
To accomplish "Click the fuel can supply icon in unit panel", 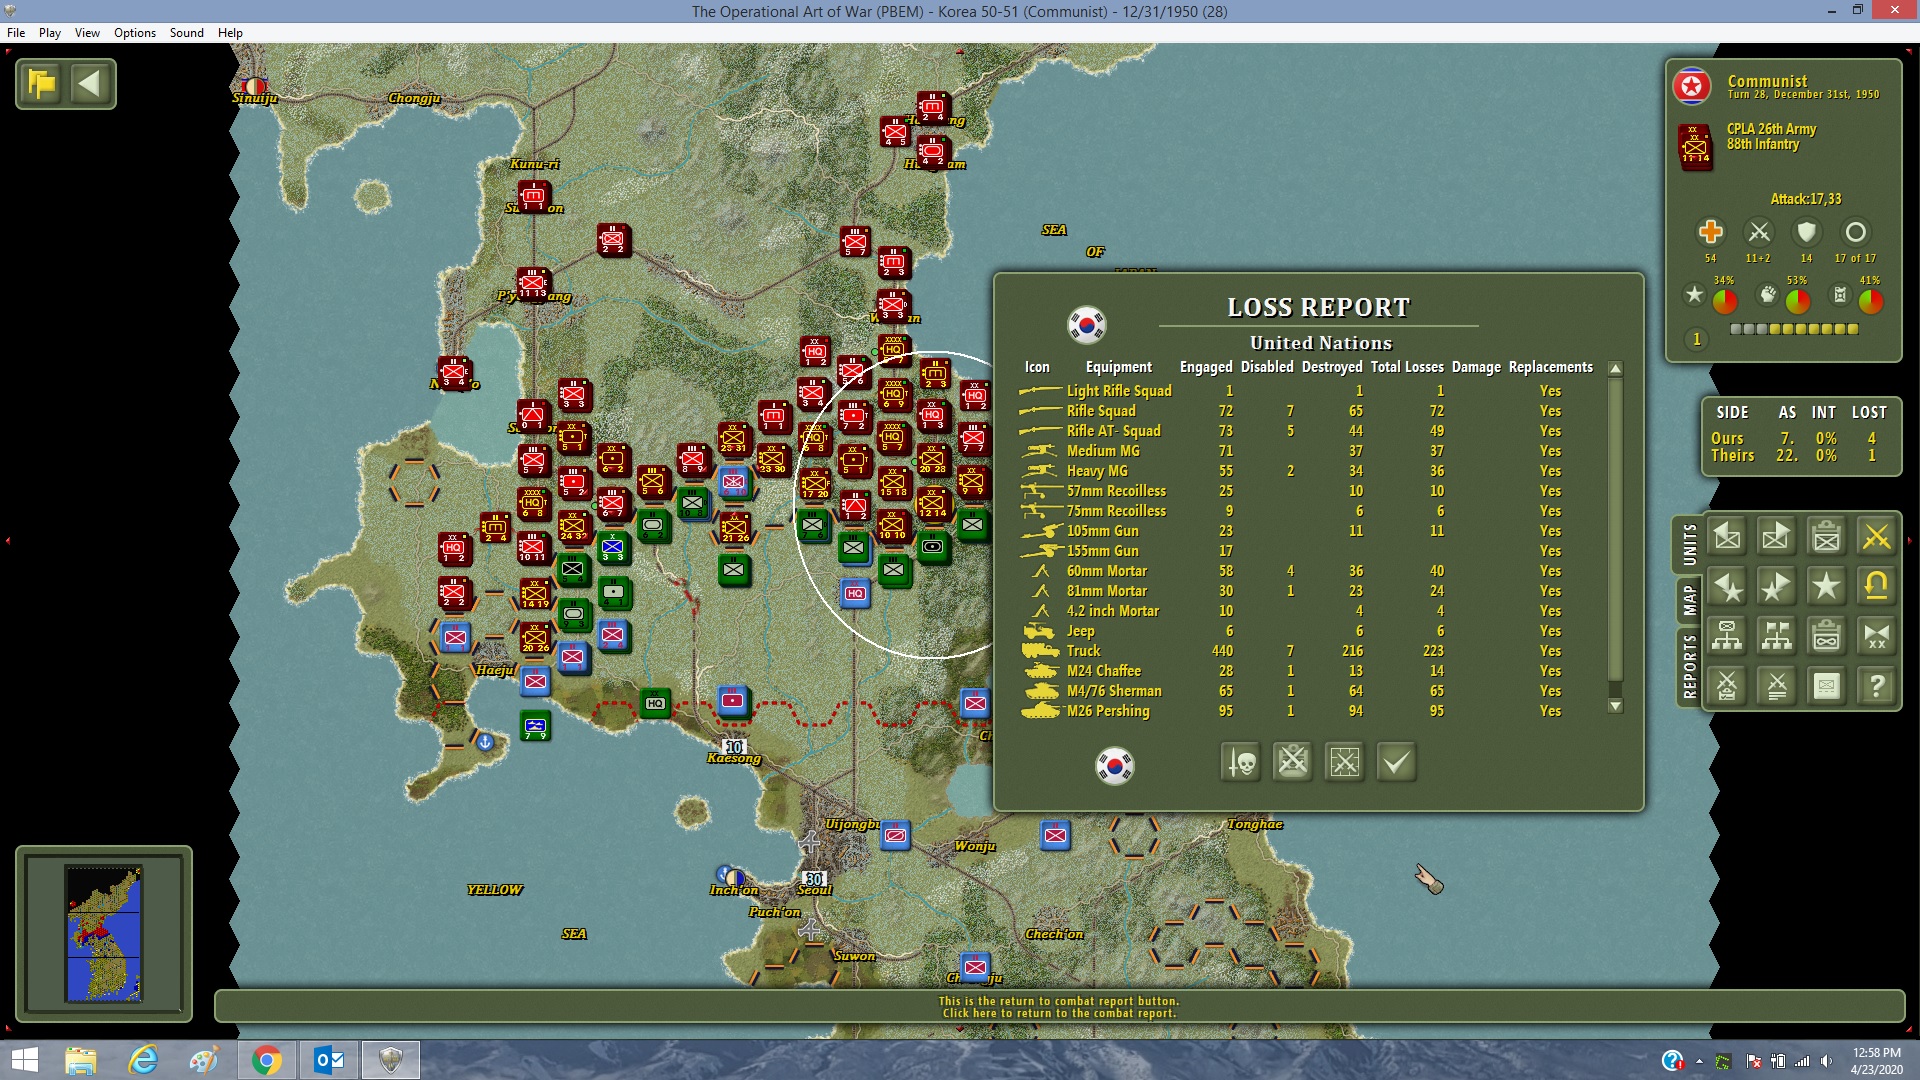I will point(1840,294).
